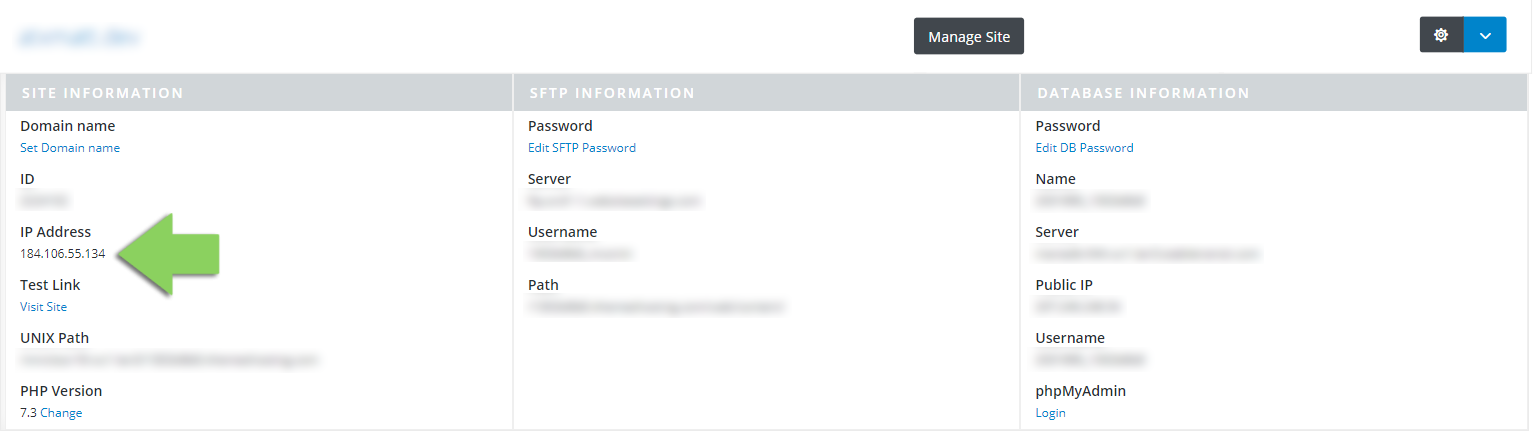Click the green arrow pointing at IP
The width and height of the screenshot is (1533, 432).
tap(167, 254)
